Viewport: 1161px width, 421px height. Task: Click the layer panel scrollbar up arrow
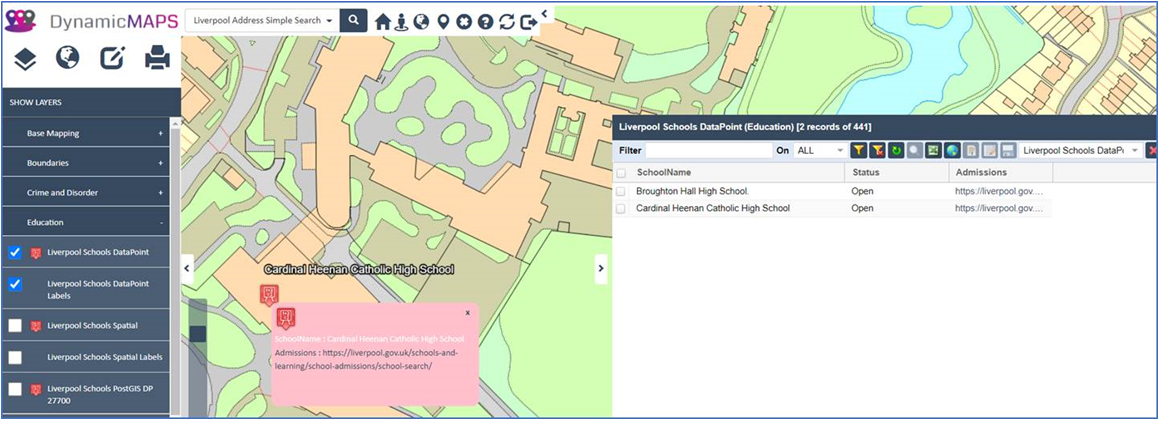(x=175, y=124)
